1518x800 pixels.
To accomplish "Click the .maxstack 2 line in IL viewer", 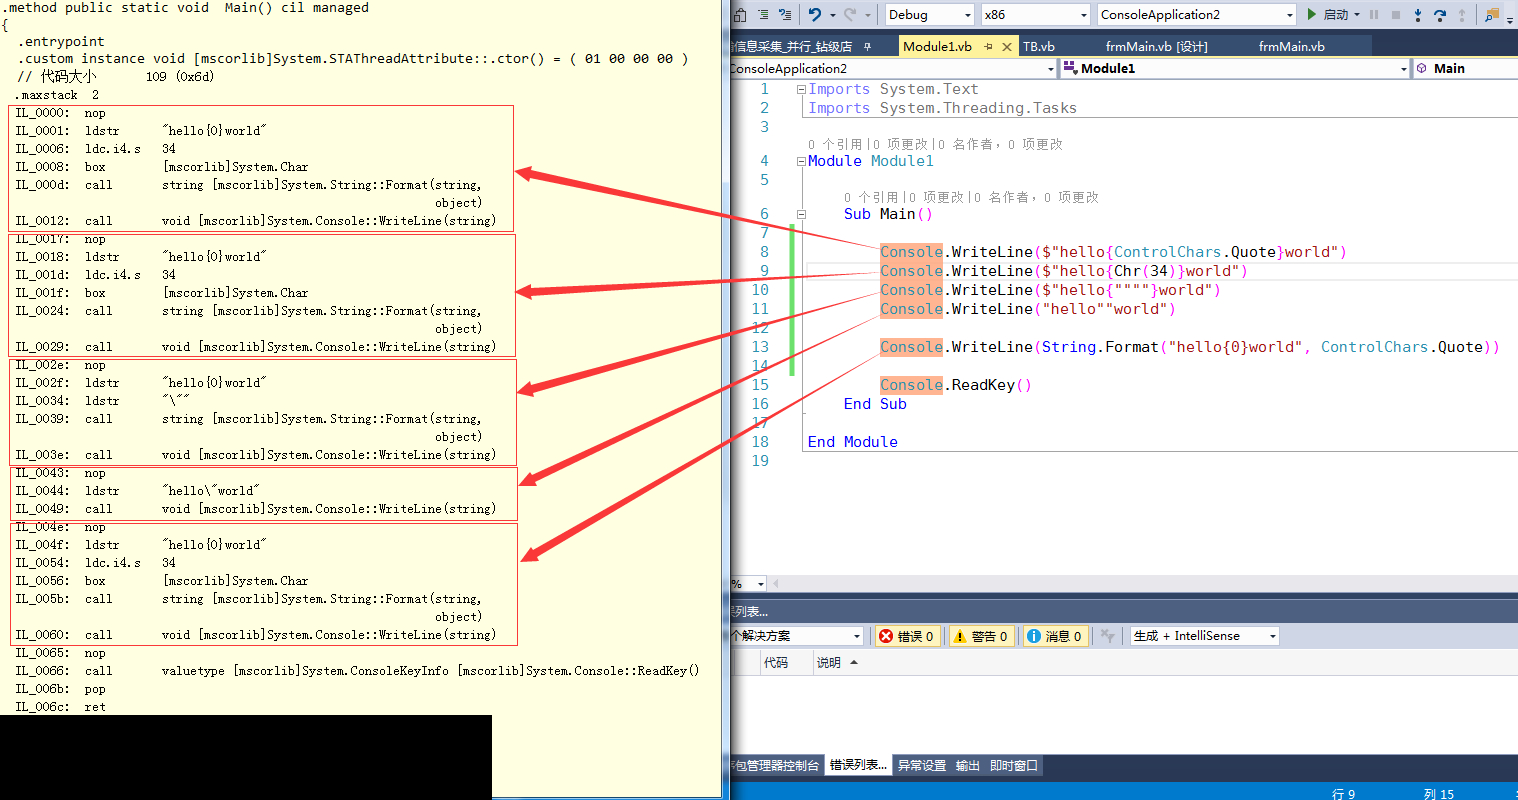I will (x=57, y=95).
